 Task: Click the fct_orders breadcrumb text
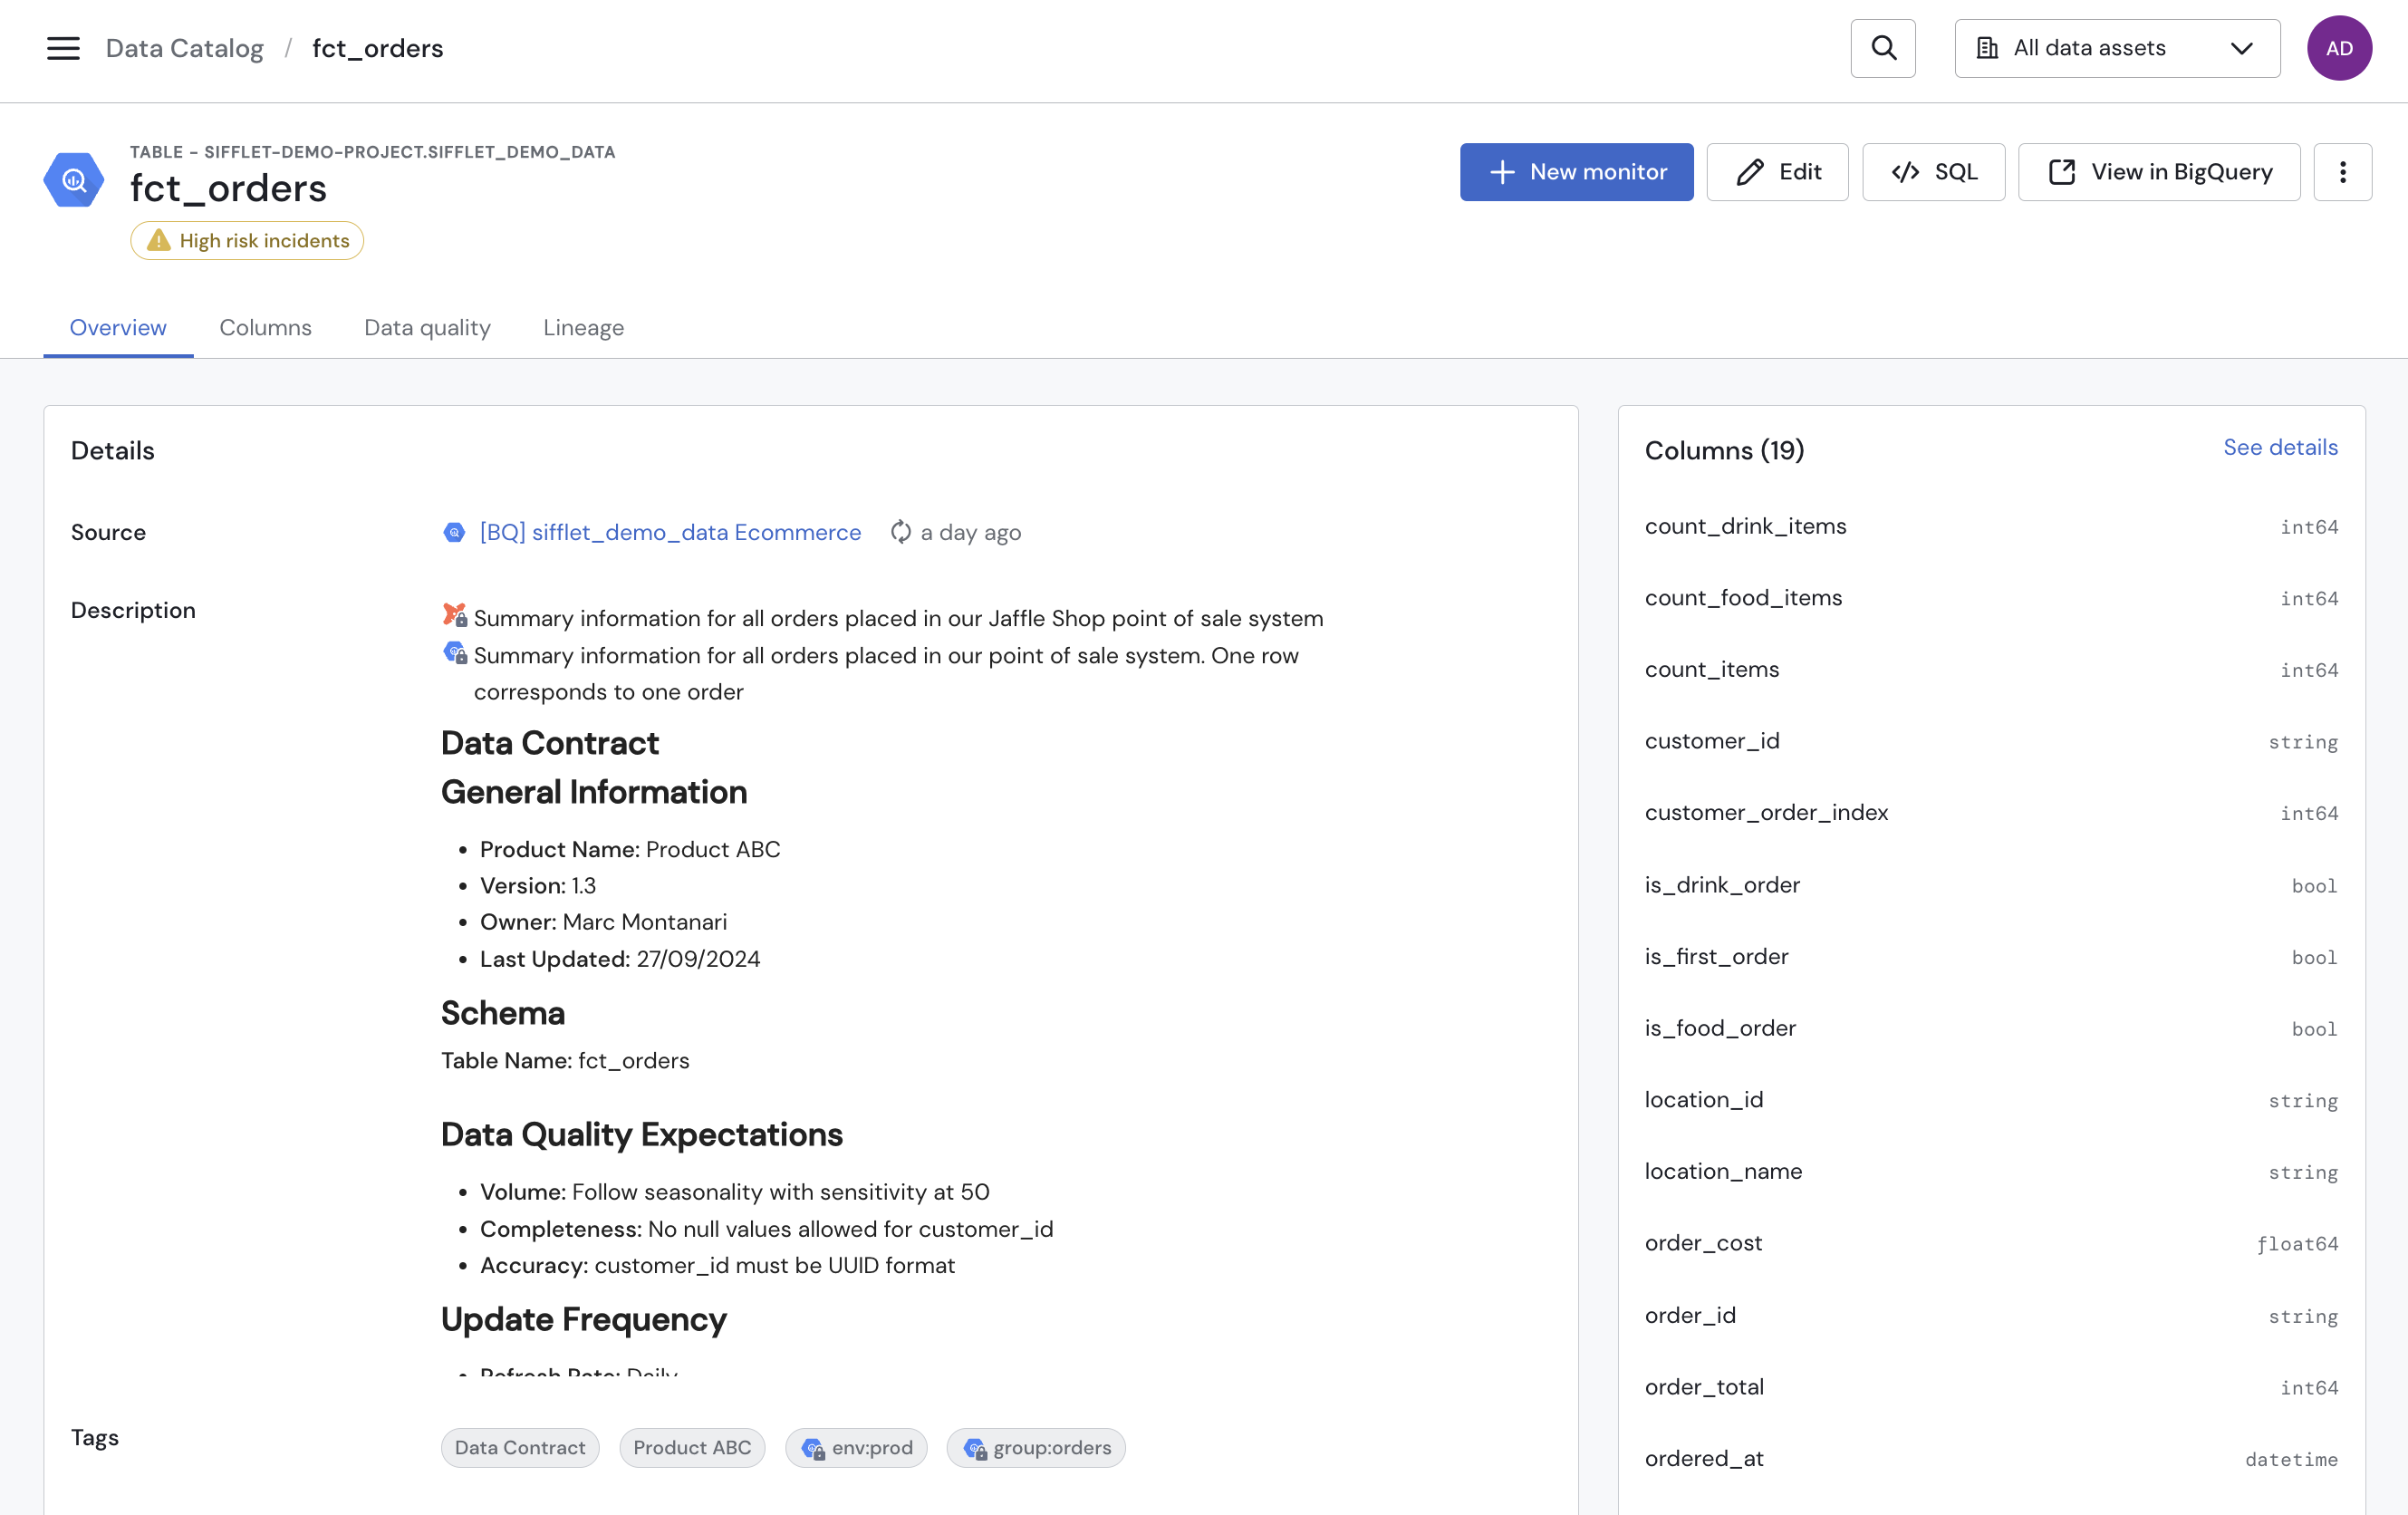[377, 48]
